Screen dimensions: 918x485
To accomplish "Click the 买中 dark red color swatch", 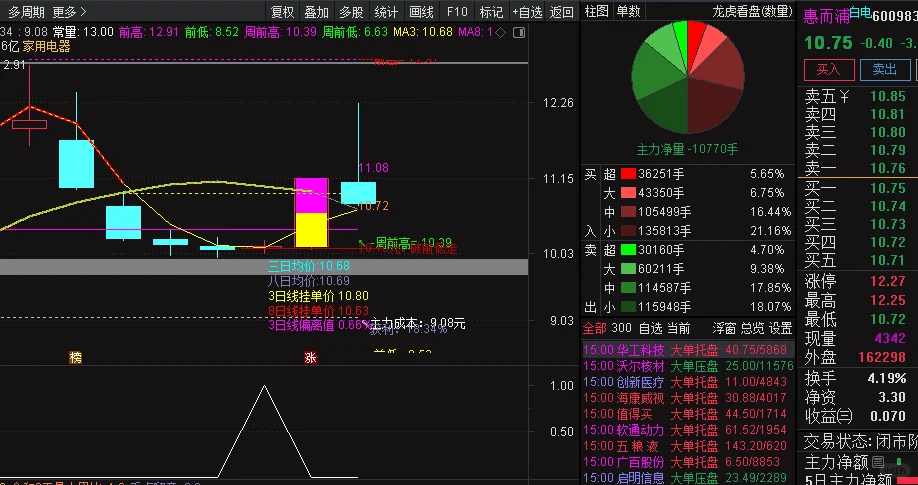I will (x=628, y=211).
